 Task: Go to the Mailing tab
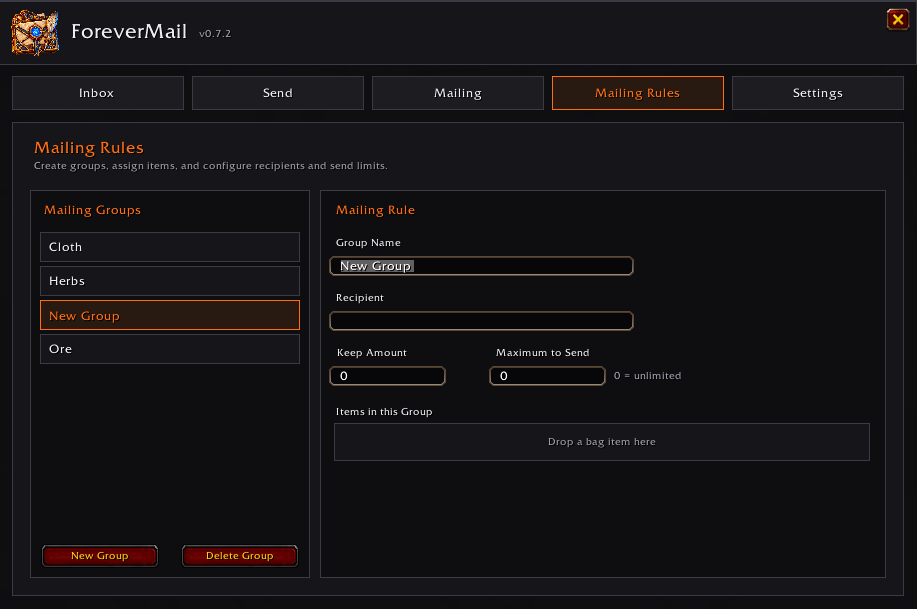tap(458, 93)
